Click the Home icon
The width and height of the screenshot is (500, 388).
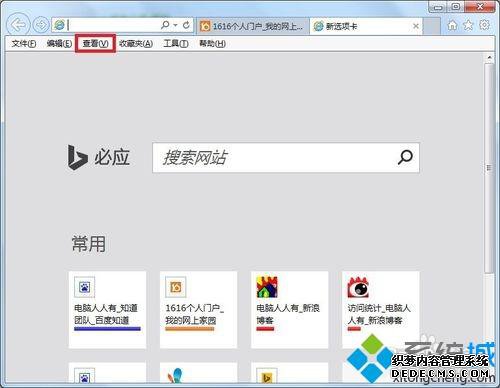click(x=452, y=25)
